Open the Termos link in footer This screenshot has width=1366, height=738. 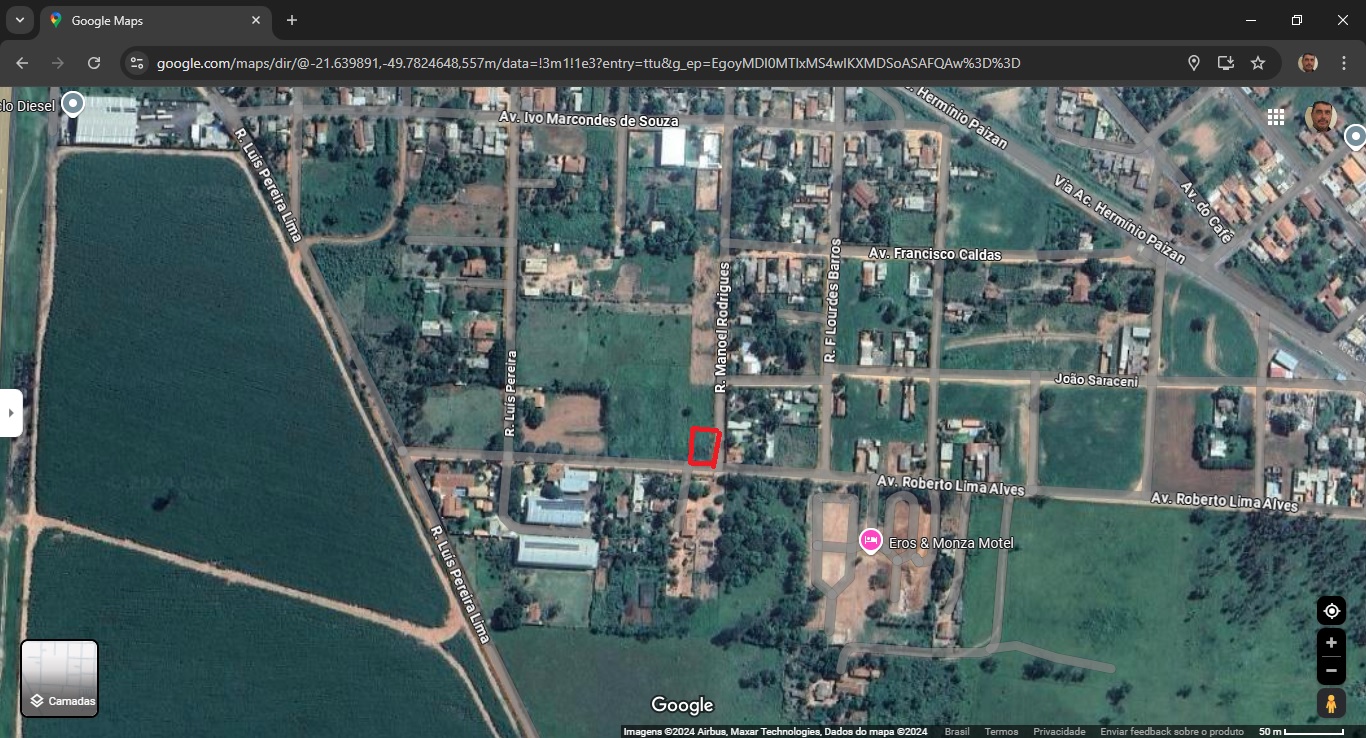pyautogui.click(x=1001, y=732)
